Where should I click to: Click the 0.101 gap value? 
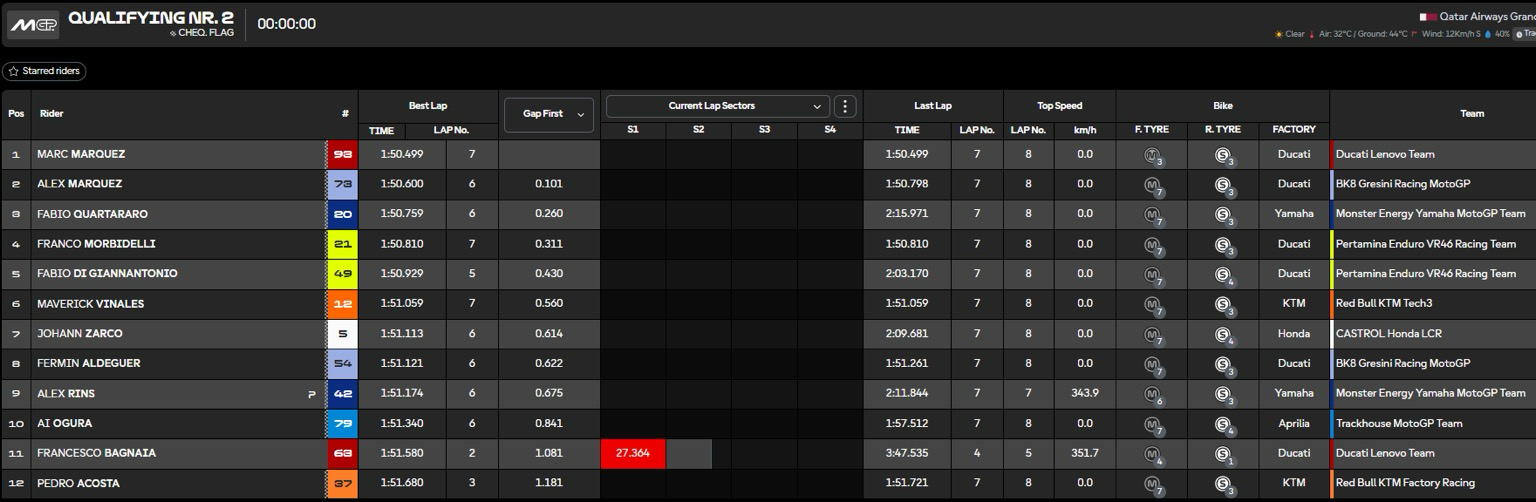pos(549,184)
